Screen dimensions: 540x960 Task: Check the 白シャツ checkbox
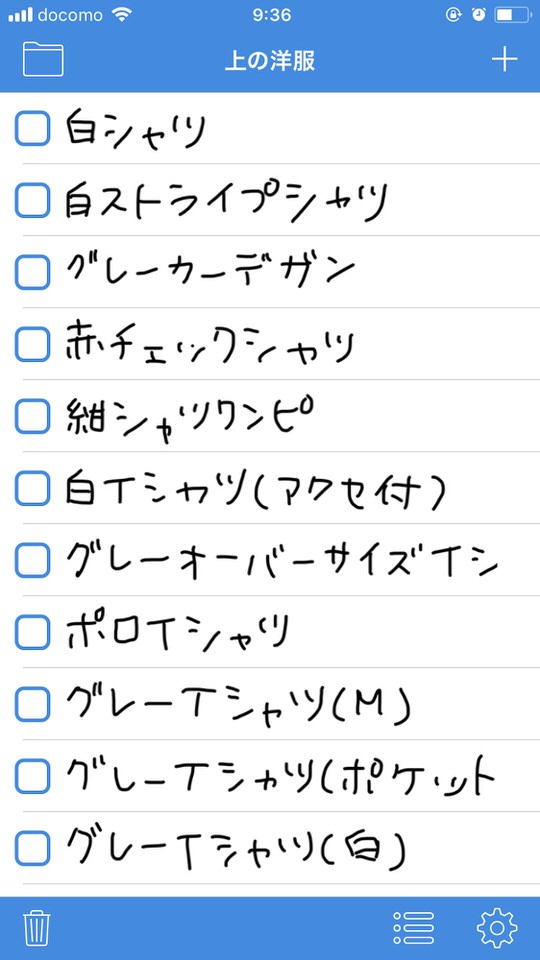[x=32, y=129]
